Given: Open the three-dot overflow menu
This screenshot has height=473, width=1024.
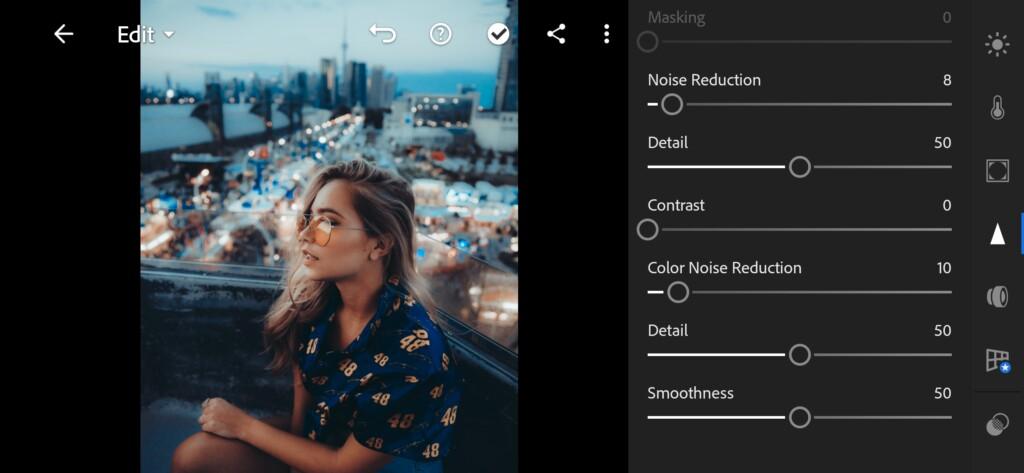Looking at the screenshot, I should tap(607, 34).
